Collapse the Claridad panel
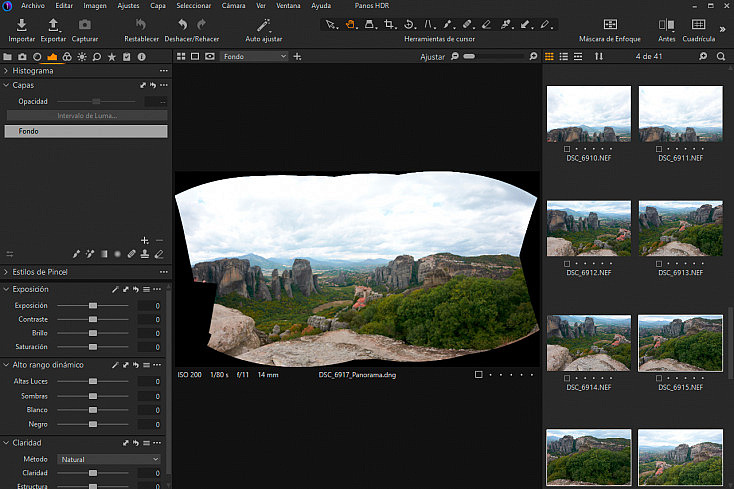Screen dimensions: 734x489 (6, 443)
